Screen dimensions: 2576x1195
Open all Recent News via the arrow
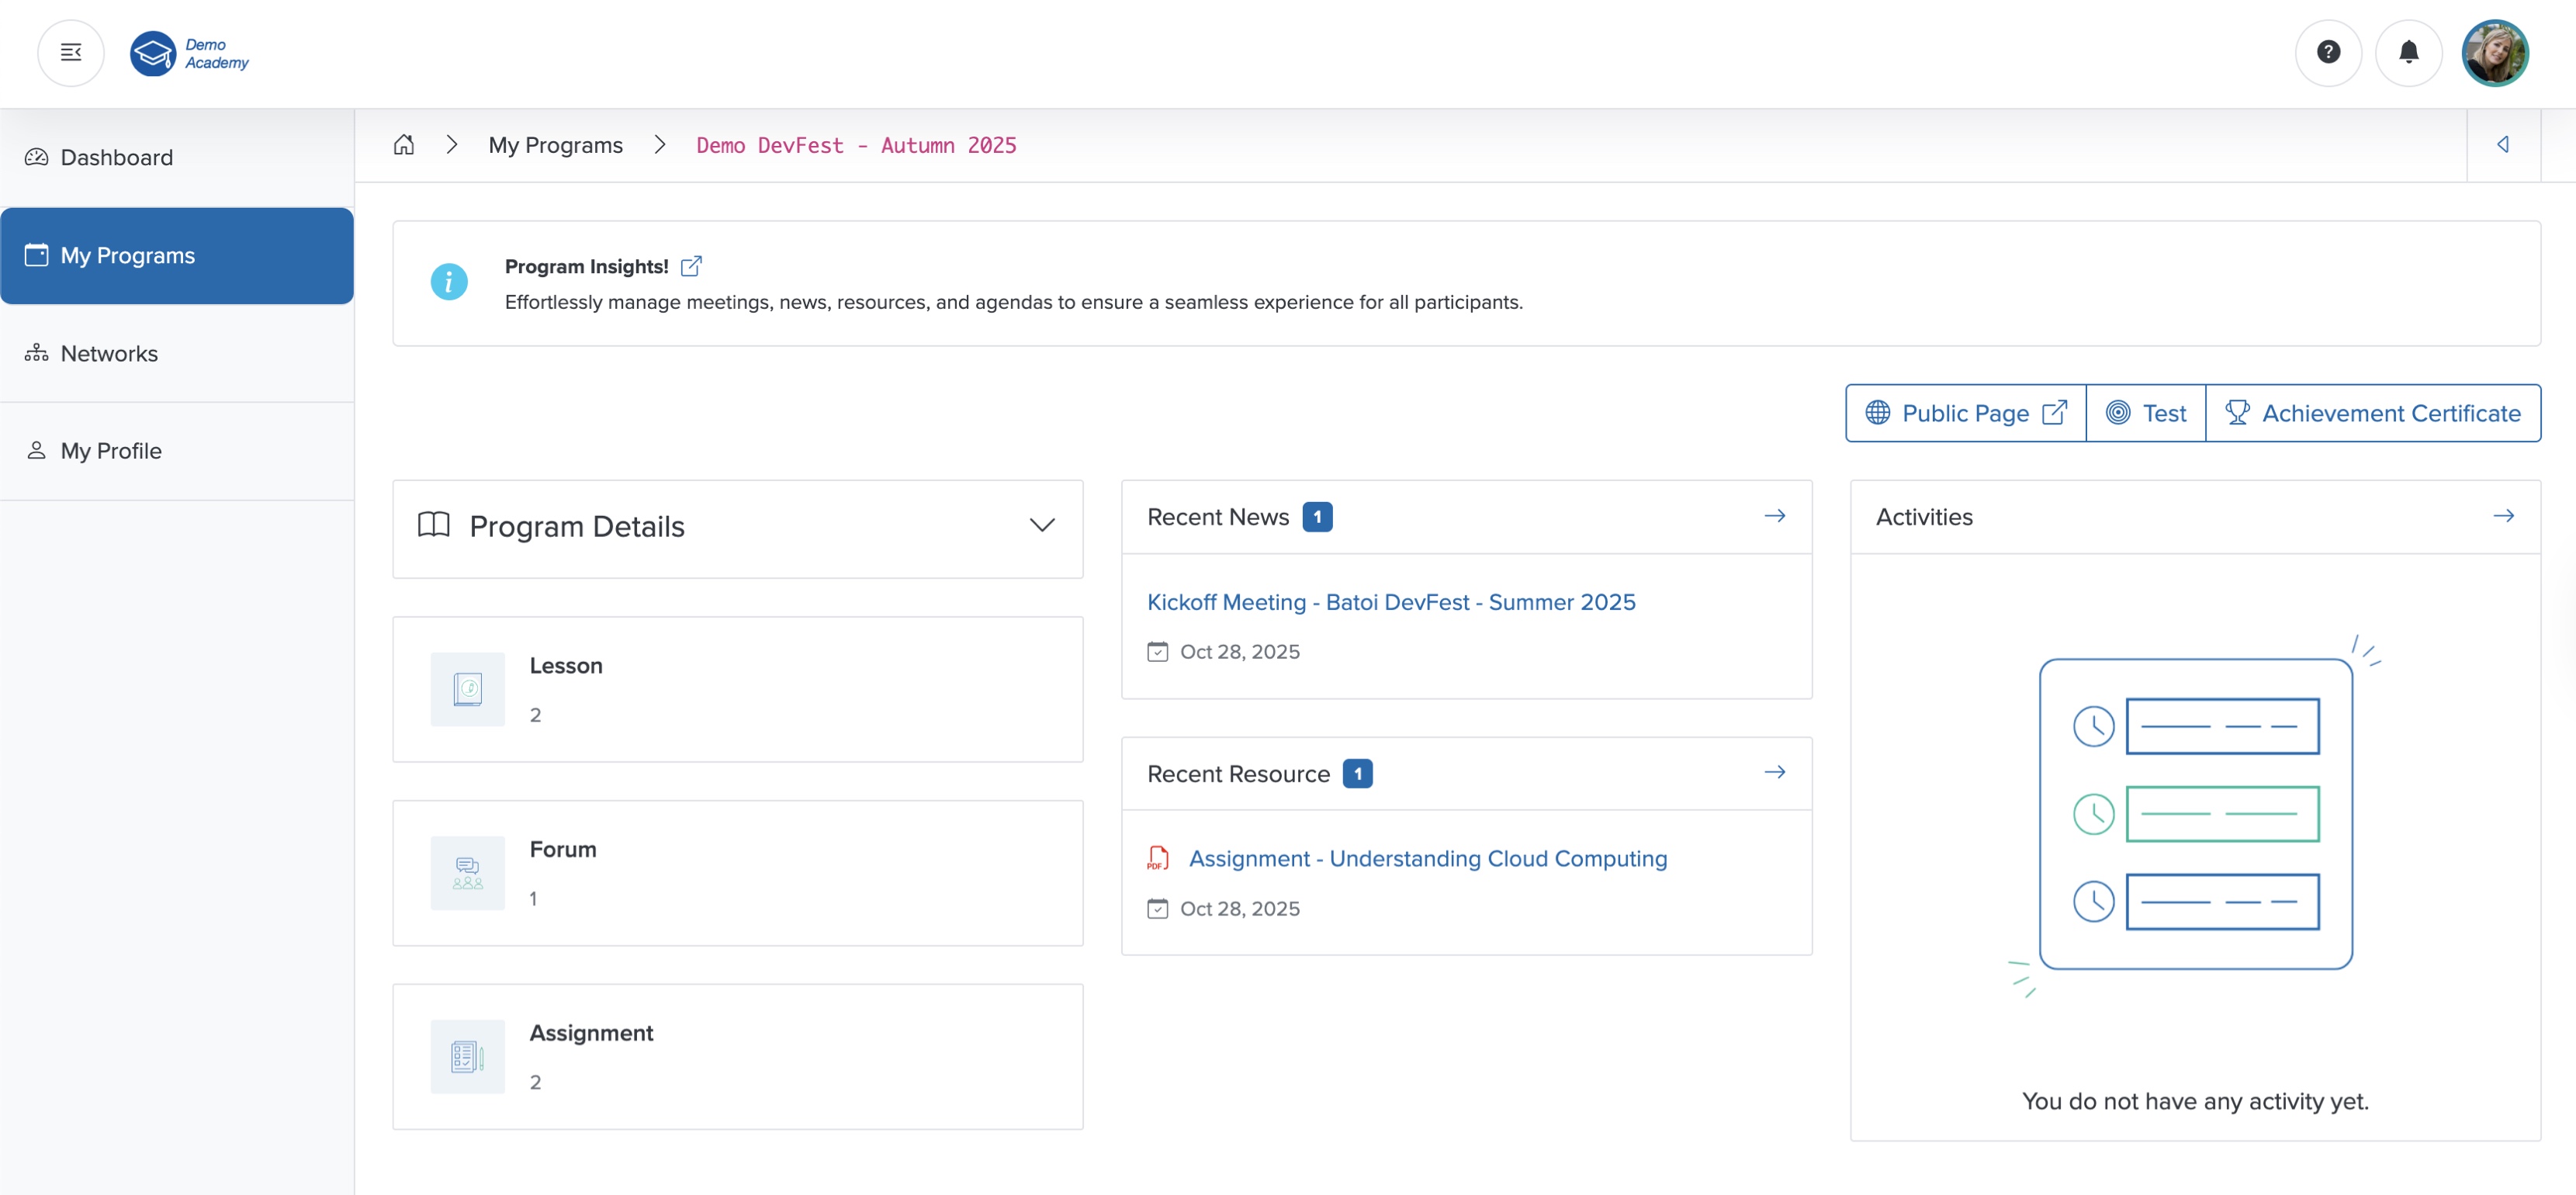click(1774, 516)
